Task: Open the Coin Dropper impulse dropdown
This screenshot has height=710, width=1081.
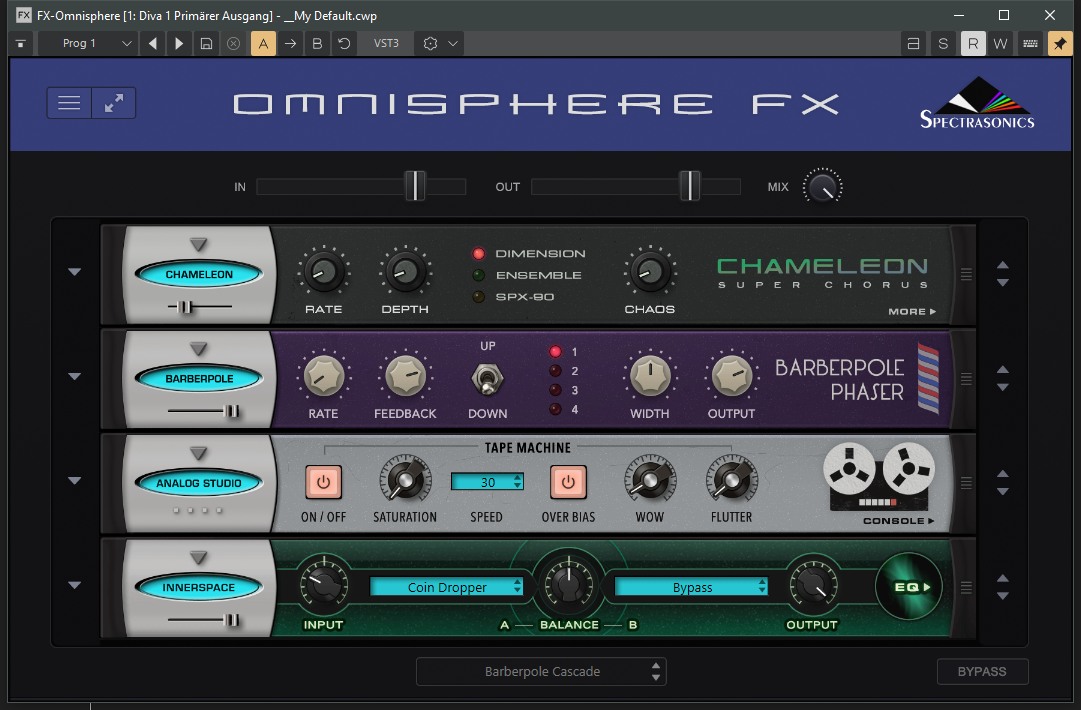Action: [447, 587]
